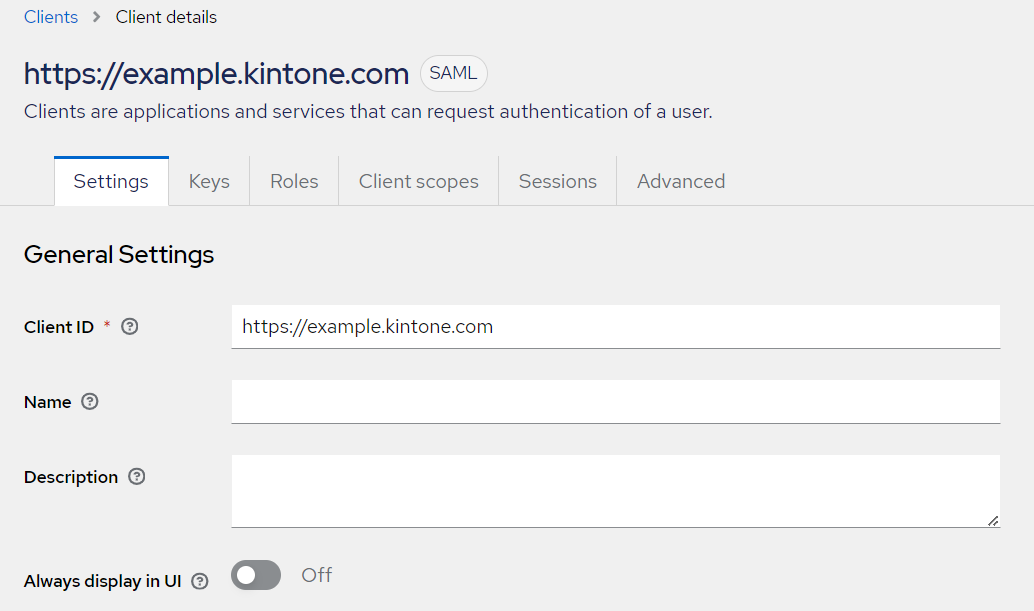The width and height of the screenshot is (1034, 611).
Task: Switch to the Keys tab
Action: click(x=209, y=181)
